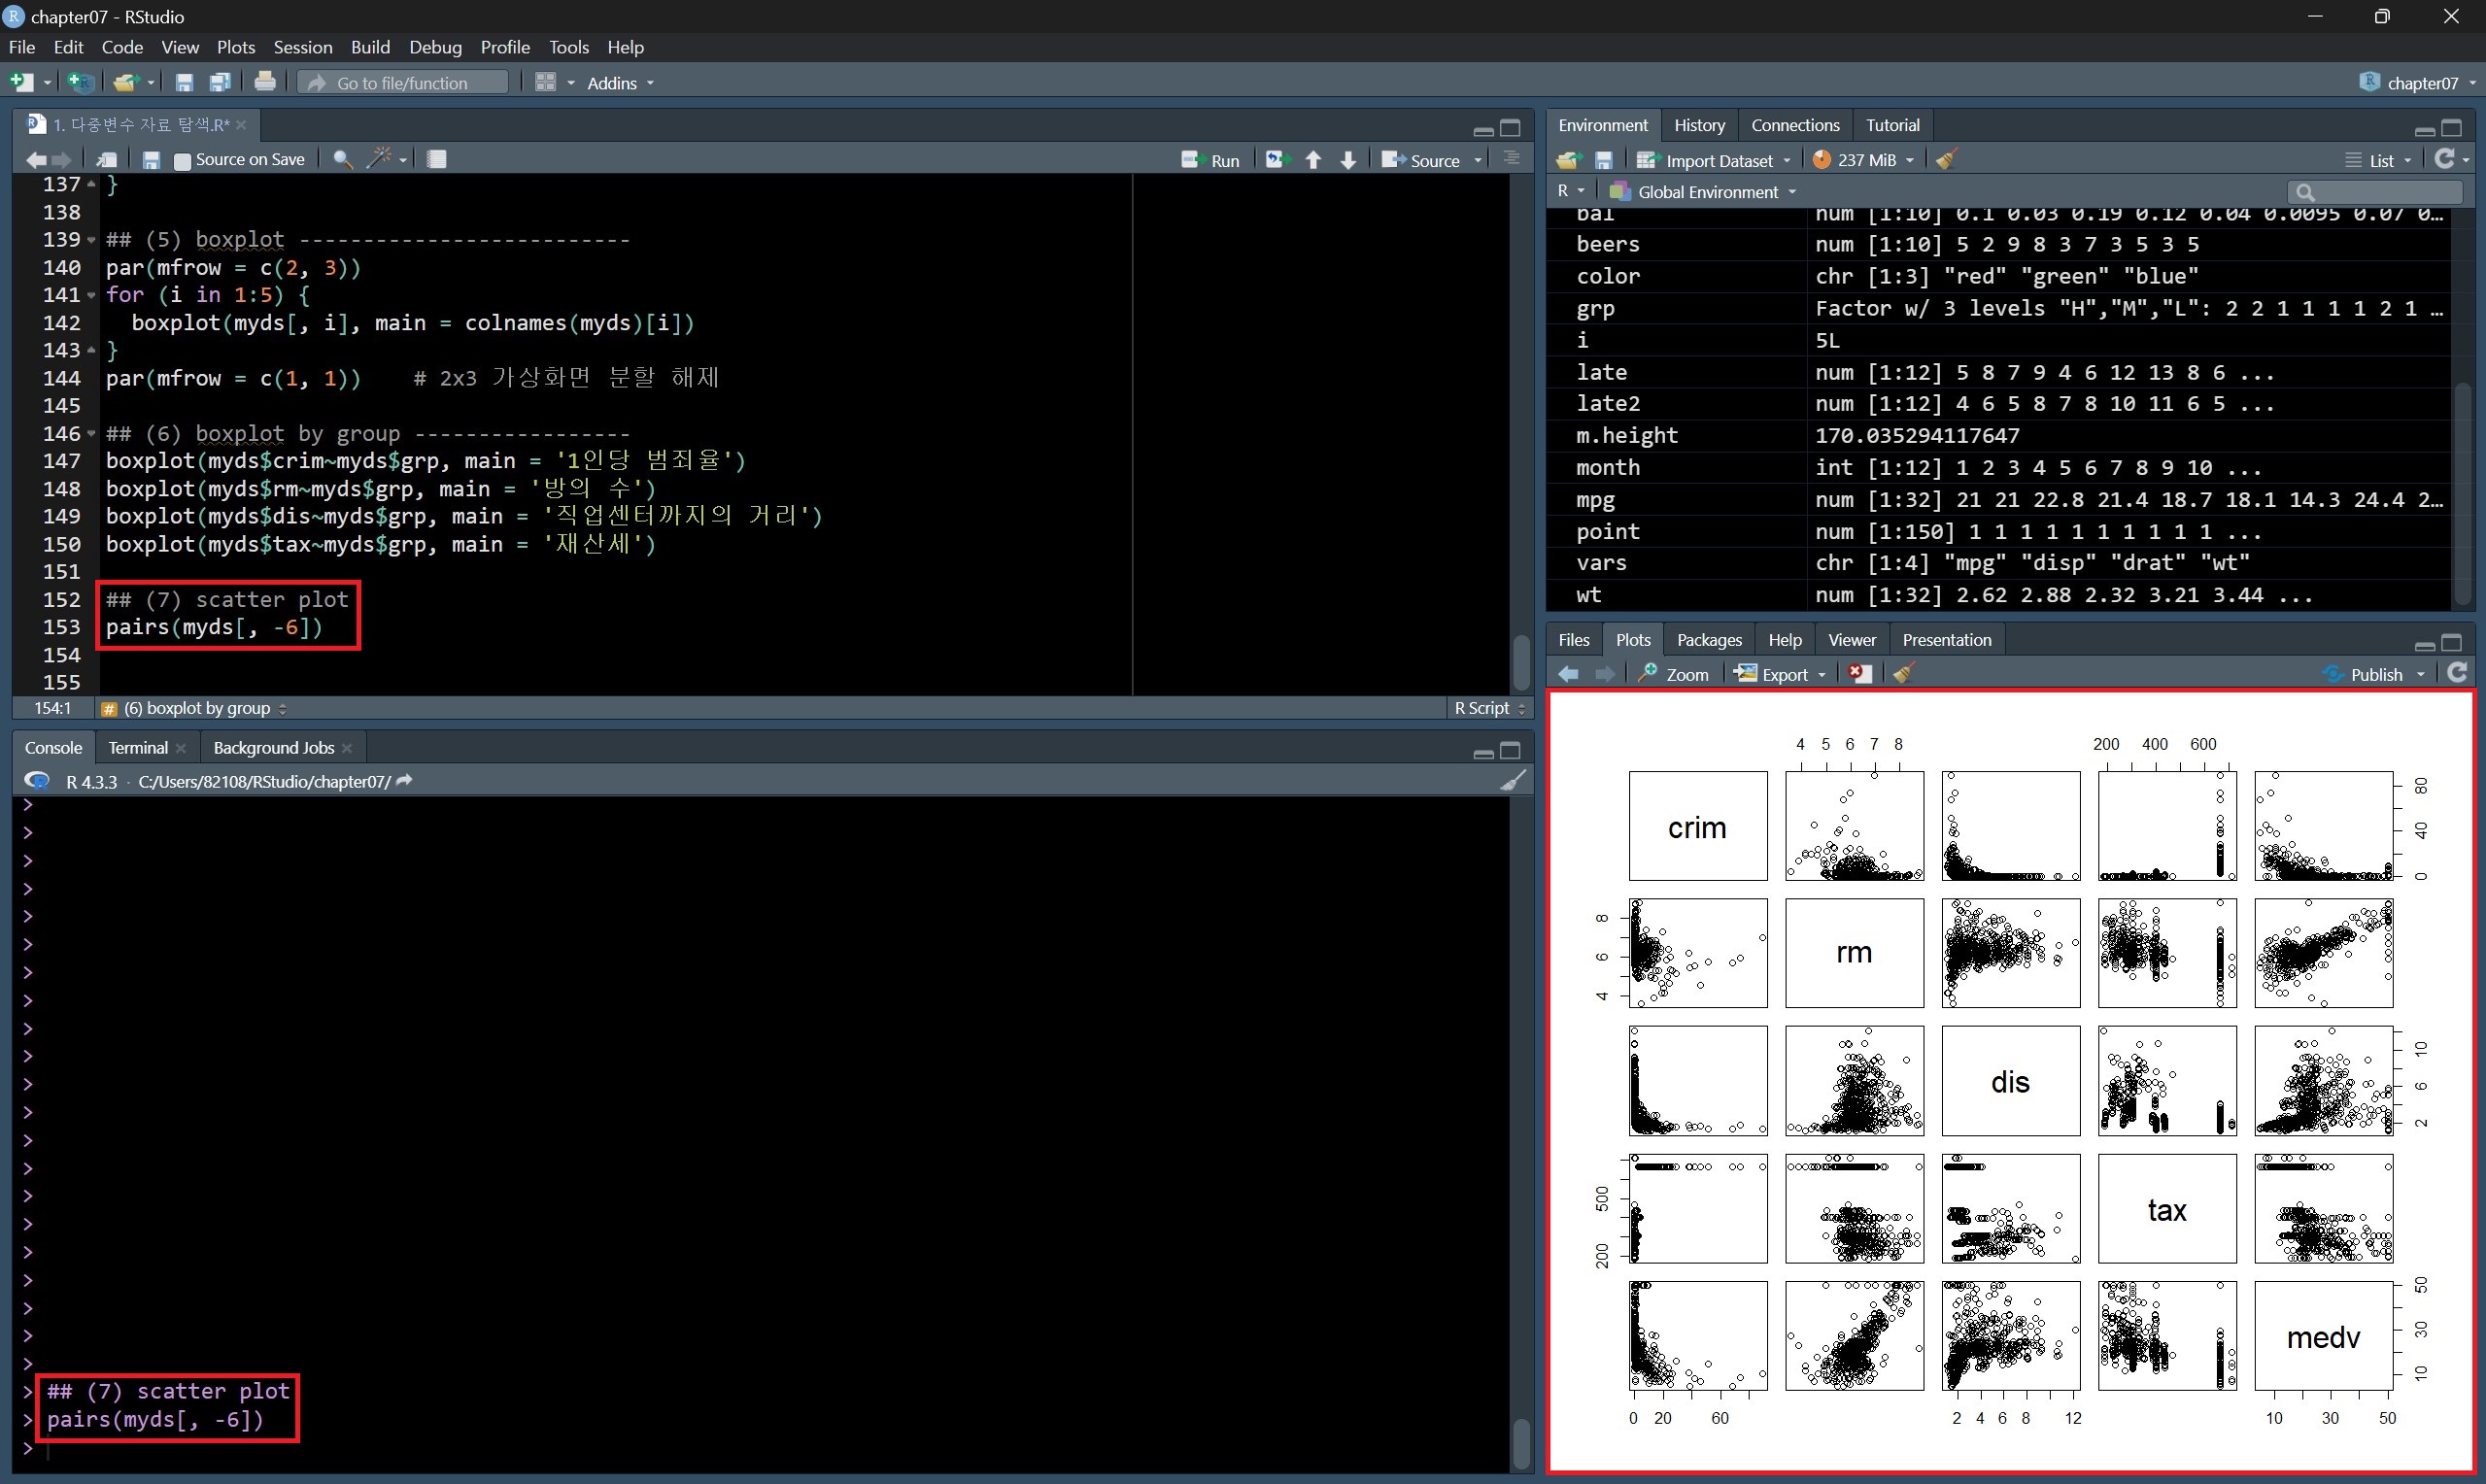Click the code tools magic wand icon
This screenshot has width=2486, height=1484.
click(x=379, y=159)
